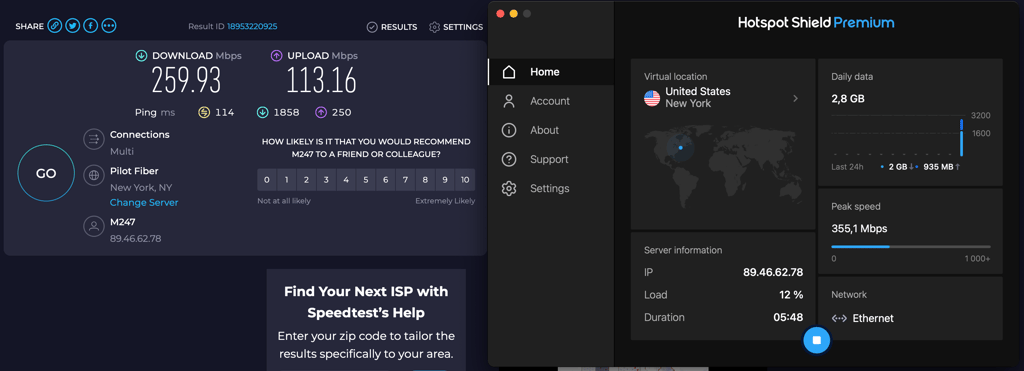This screenshot has width=1024, height=371.
Task: Rate recommendation score 4
Action: 345,180
